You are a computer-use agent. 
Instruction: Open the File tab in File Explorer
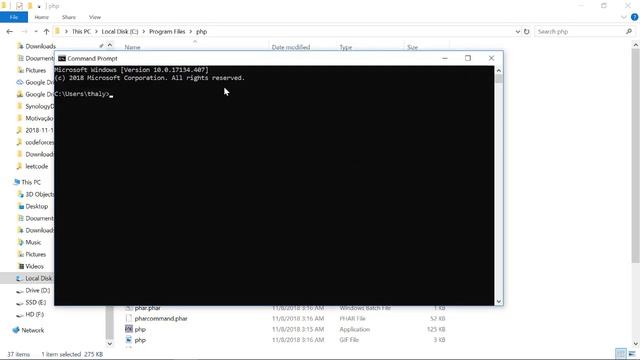[x=14, y=17]
